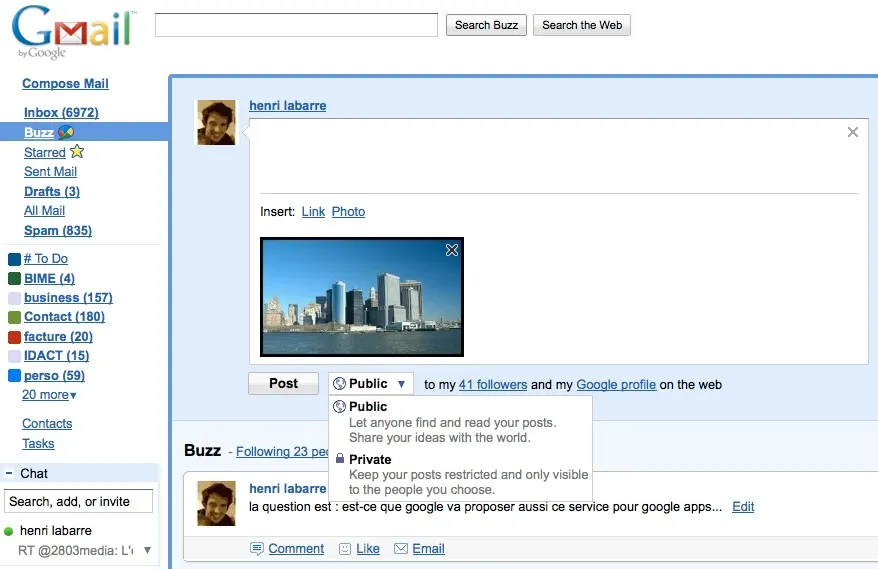
Task: Open Sent Mail
Action: coord(50,172)
